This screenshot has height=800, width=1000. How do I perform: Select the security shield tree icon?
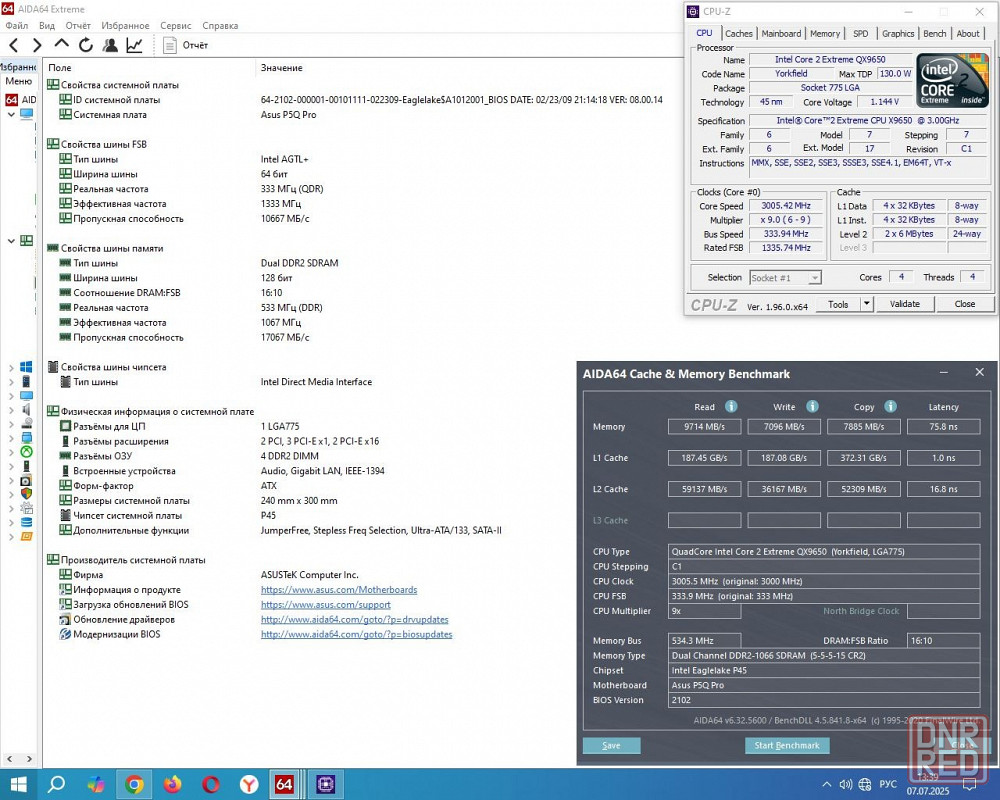pyautogui.click(x=26, y=494)
